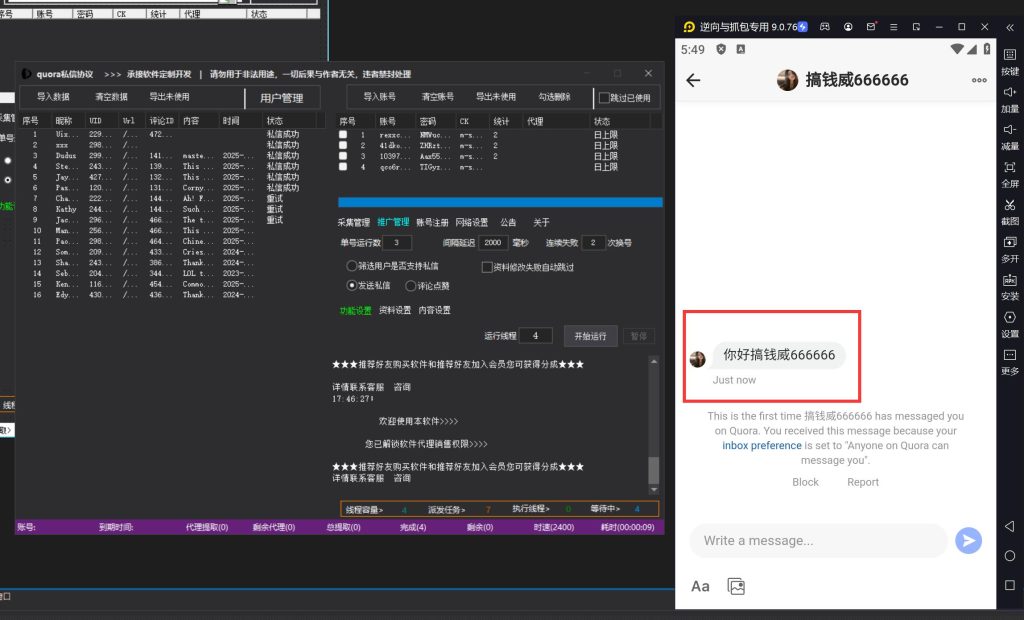Click the inbox preference link
The image size is (1024, 620).
(761, 446)
